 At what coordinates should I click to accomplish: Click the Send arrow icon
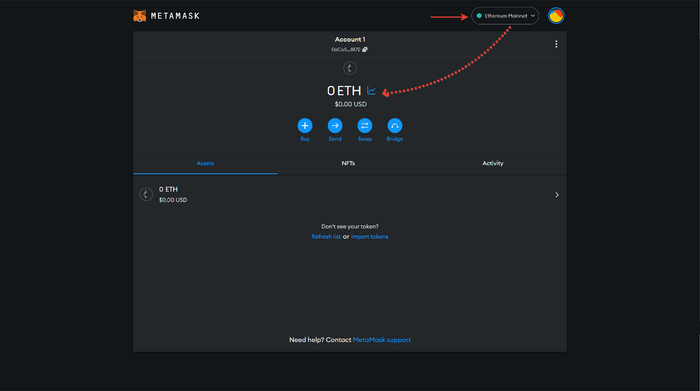(x=335, y=125)
